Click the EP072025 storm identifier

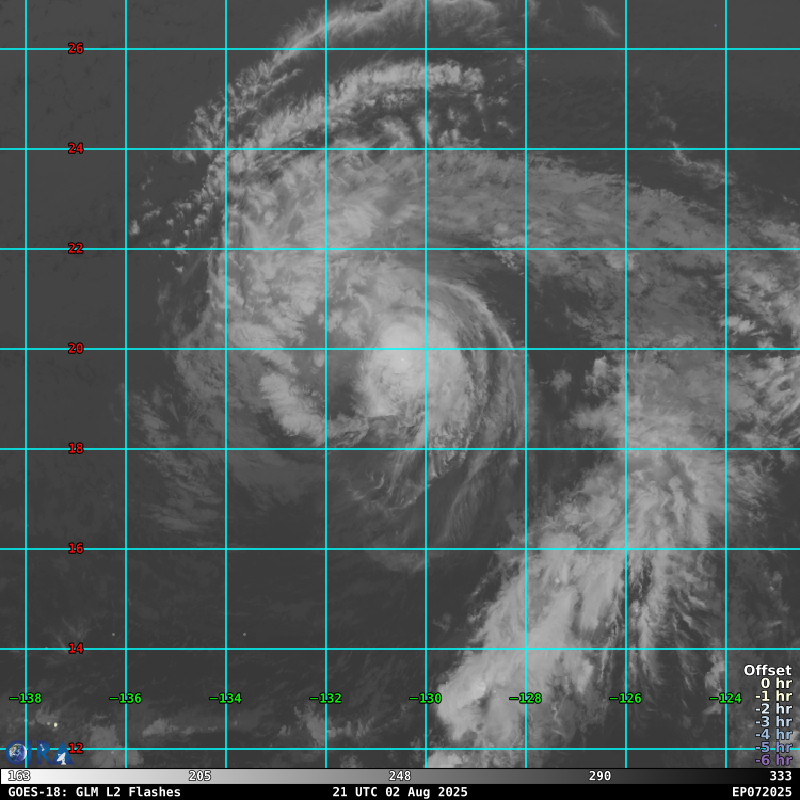[x=761, y=792]
